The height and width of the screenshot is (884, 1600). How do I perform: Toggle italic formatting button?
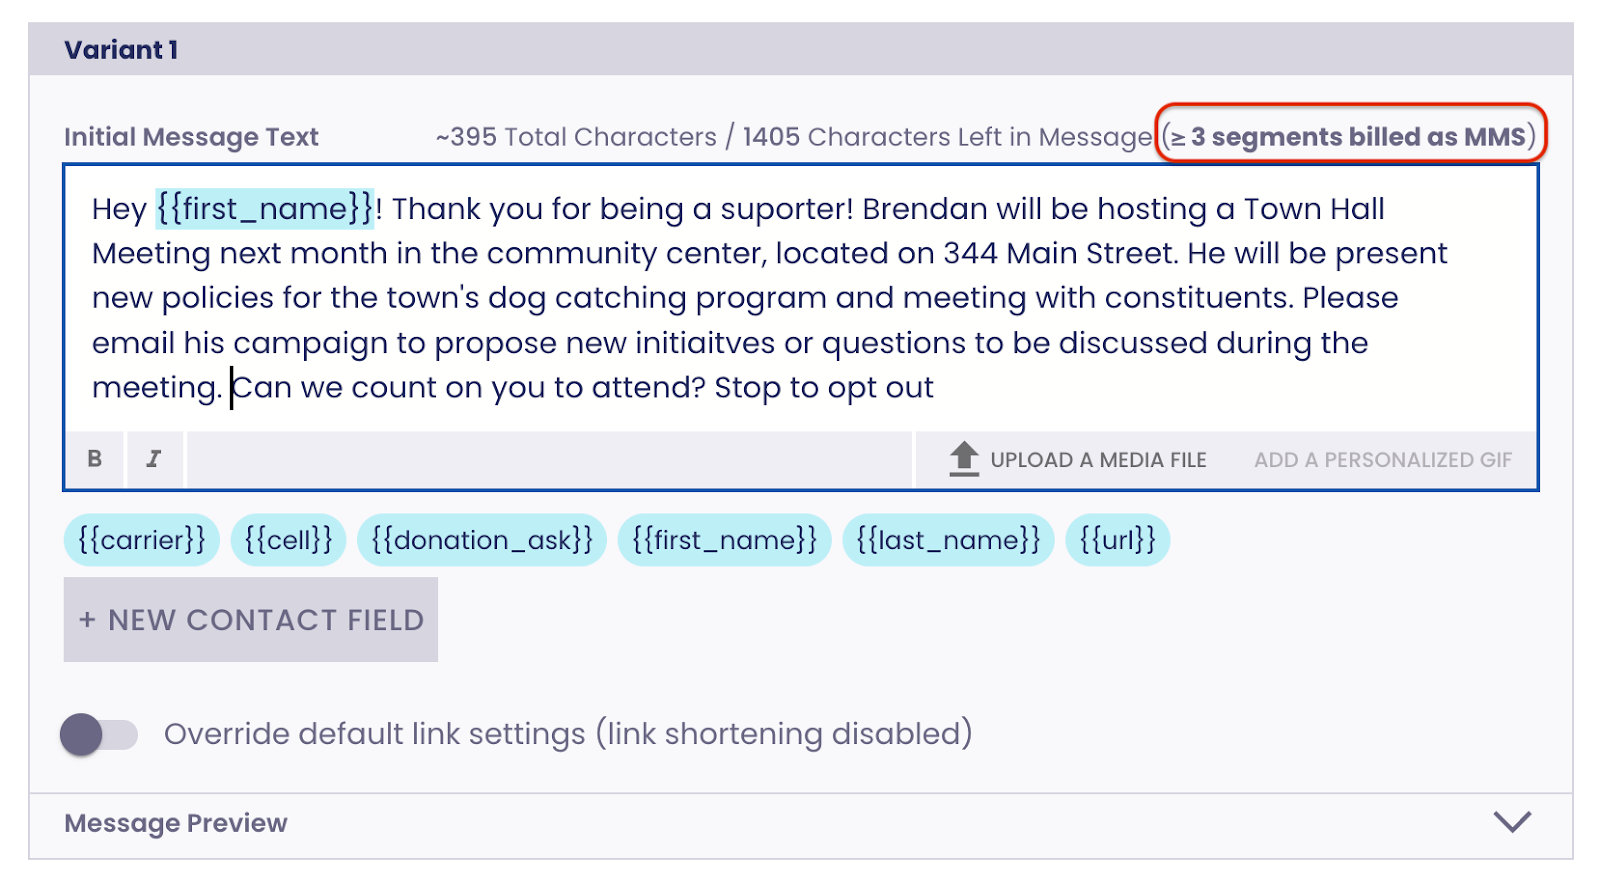click(154, 459)
